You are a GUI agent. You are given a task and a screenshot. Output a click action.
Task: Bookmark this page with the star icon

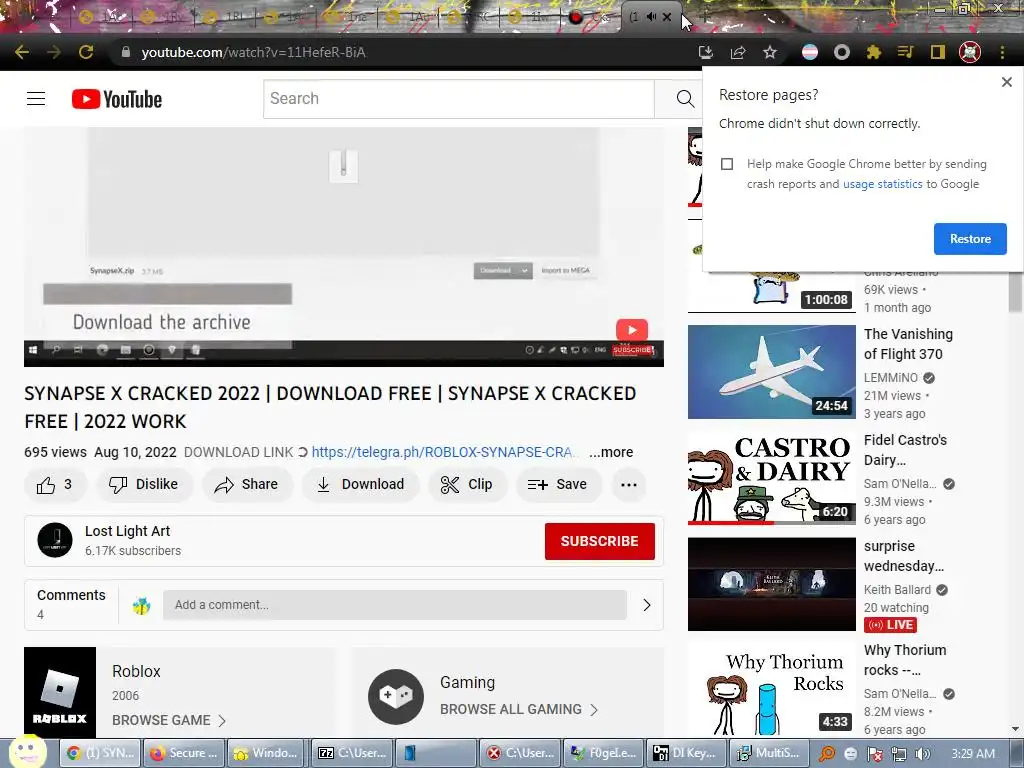tap(770, 52)
